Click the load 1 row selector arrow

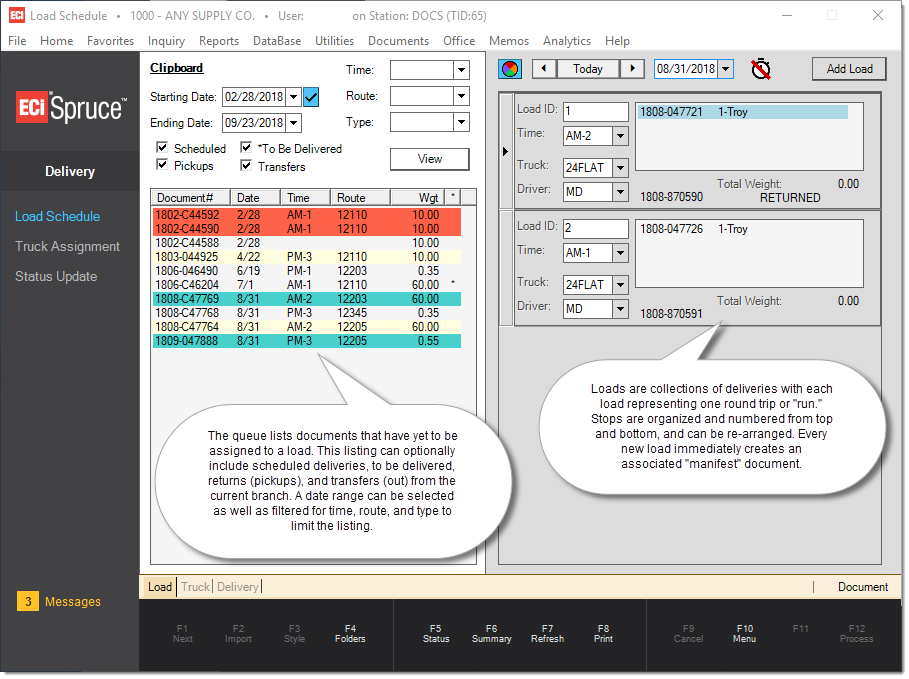coord(507,152)
